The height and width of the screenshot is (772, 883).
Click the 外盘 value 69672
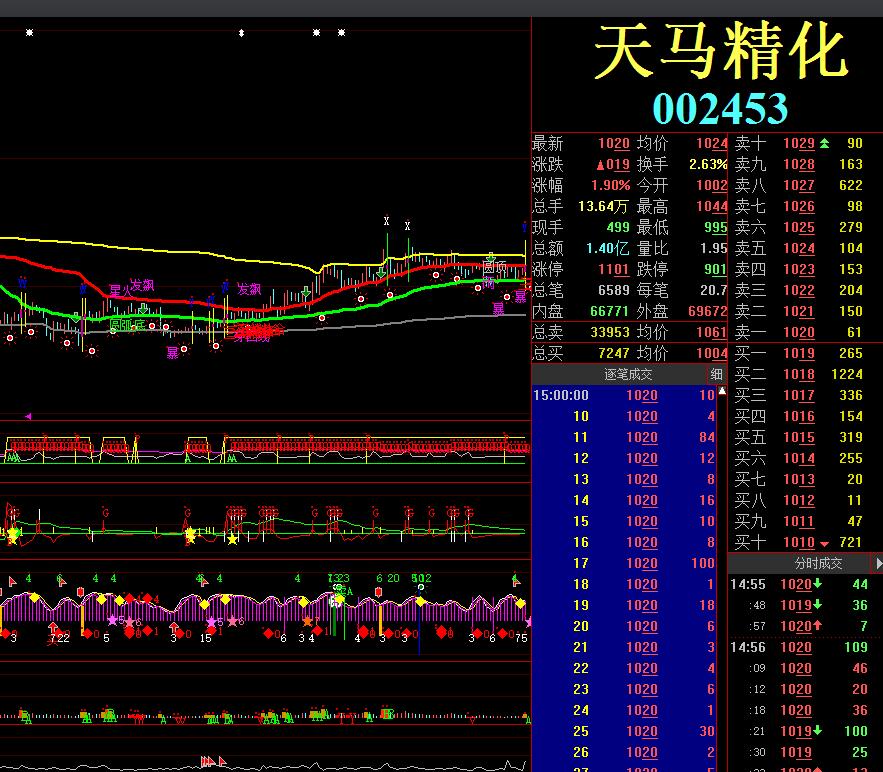(708, 311)
